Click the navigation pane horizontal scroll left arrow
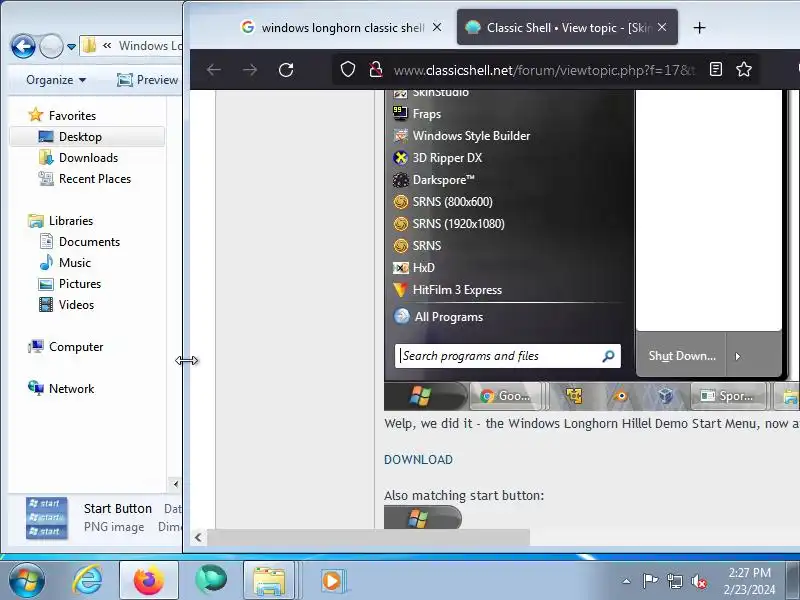 point(176,484)
